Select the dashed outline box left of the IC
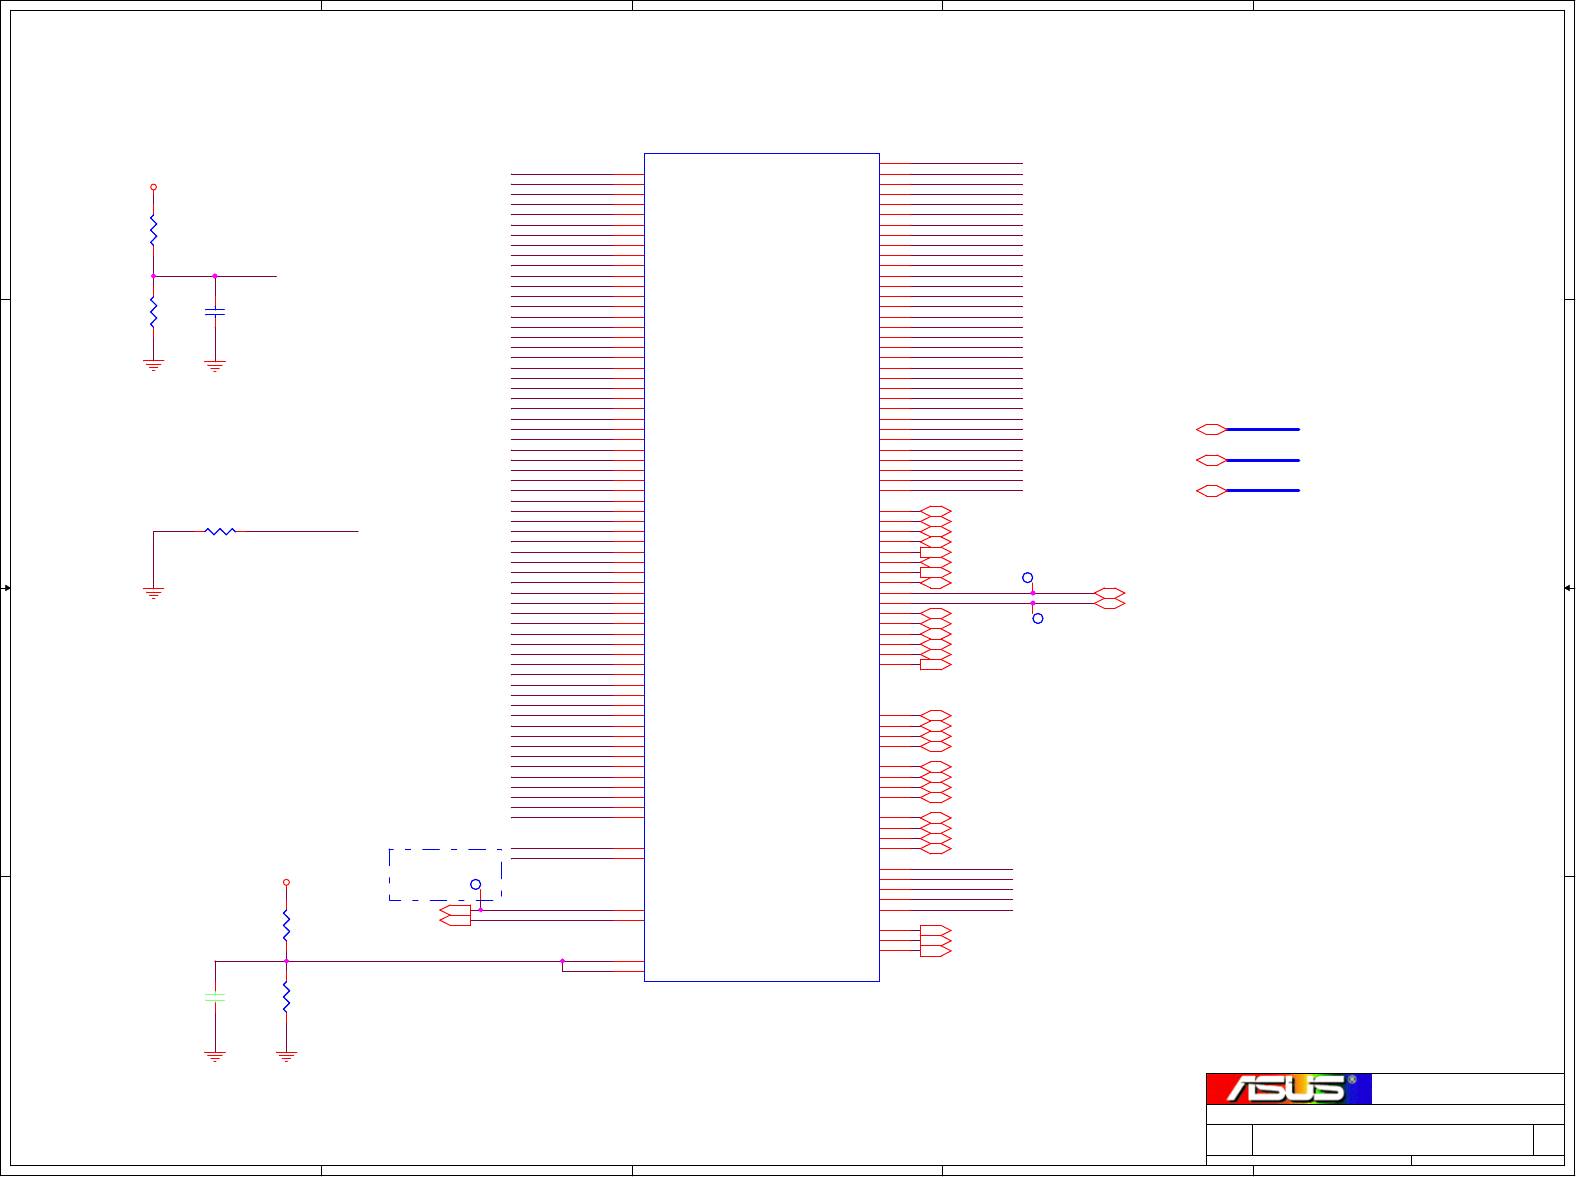Image resolution: width=1576 pixels, height=1177 pixels. coord(445,875)
